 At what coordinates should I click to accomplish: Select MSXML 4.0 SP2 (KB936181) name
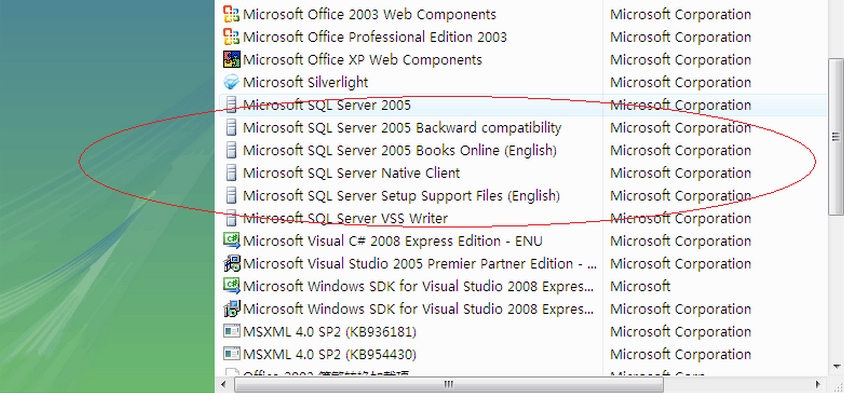pyautogui.click(x=329, y=332)
